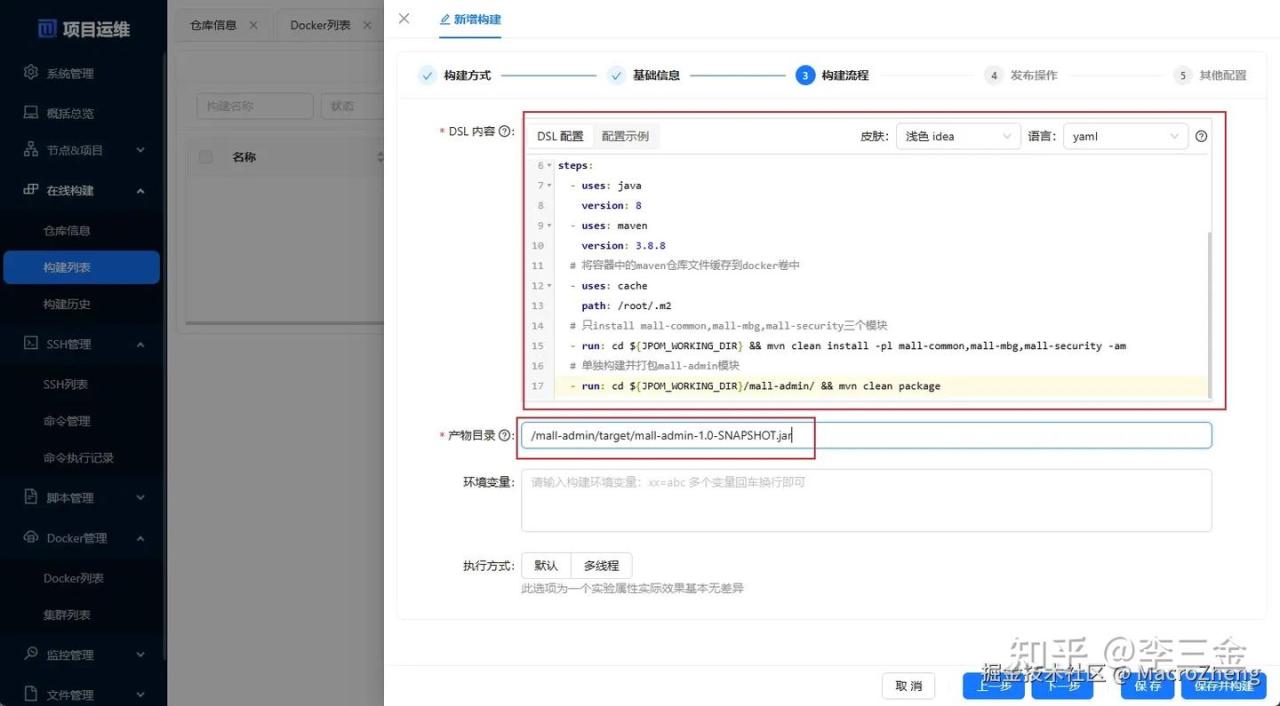Image resolution: width=1280 pixels, height=706 pixels.
Task: Click the DSL editor vertical scrollbar
Action: [1211, 313]
